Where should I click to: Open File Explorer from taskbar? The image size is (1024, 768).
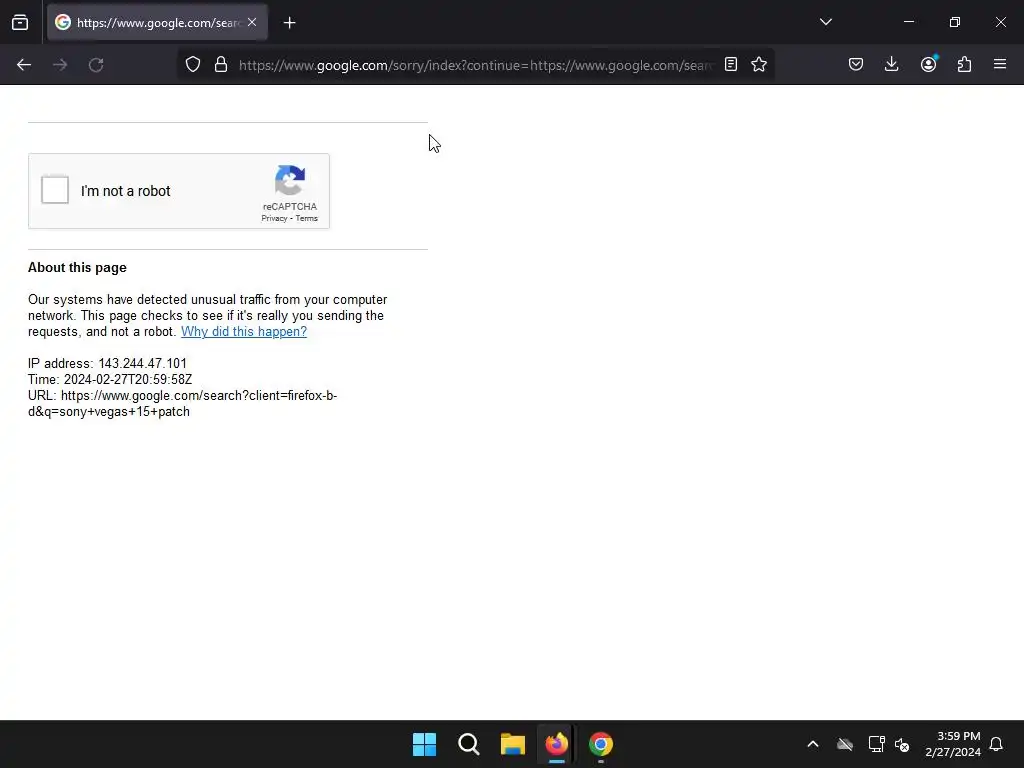[513, 744]
